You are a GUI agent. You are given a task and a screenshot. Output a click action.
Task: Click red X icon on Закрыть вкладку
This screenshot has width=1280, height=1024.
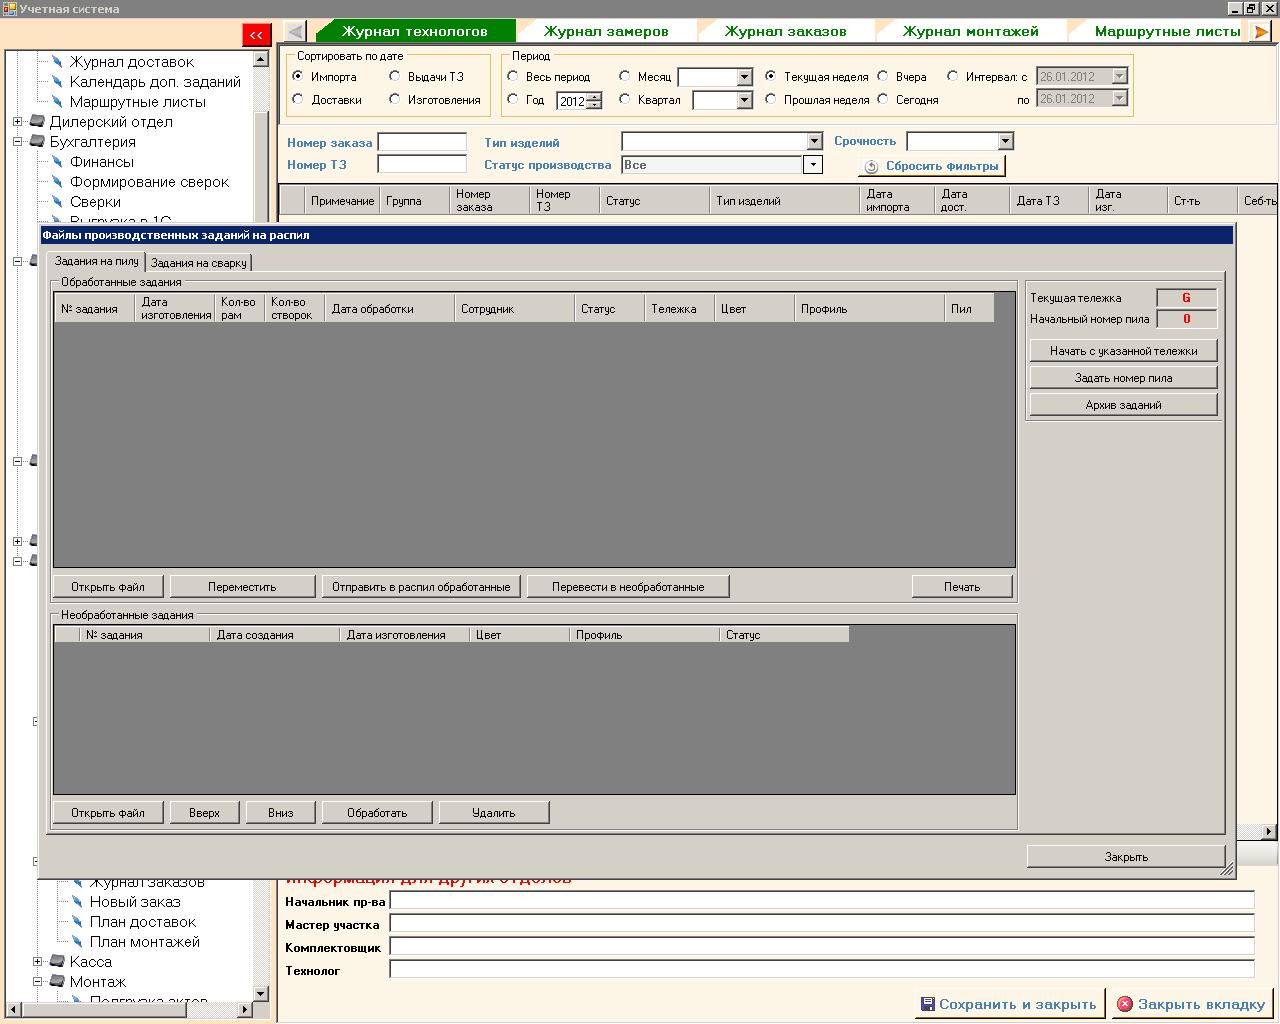pos(1127,1004)
